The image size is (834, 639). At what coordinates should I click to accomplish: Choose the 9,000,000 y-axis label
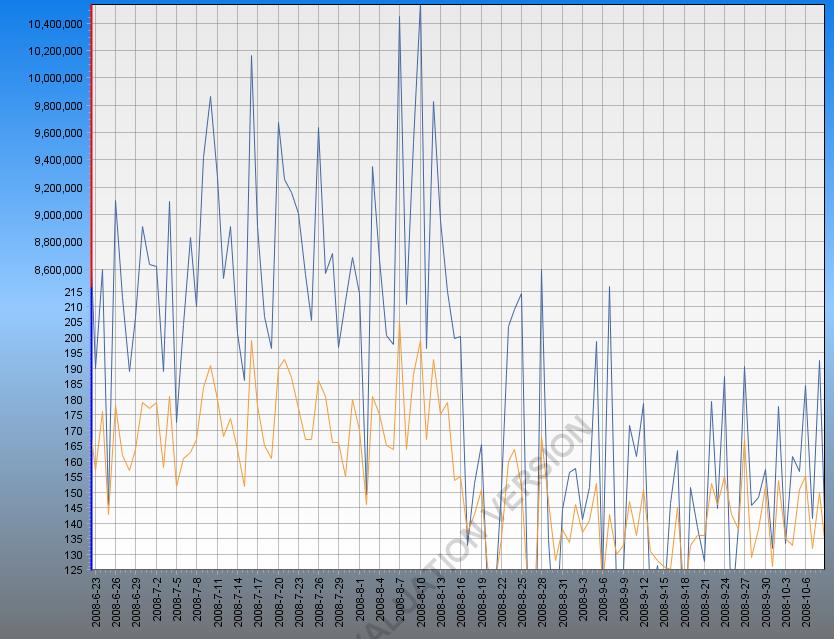[58, 215]
